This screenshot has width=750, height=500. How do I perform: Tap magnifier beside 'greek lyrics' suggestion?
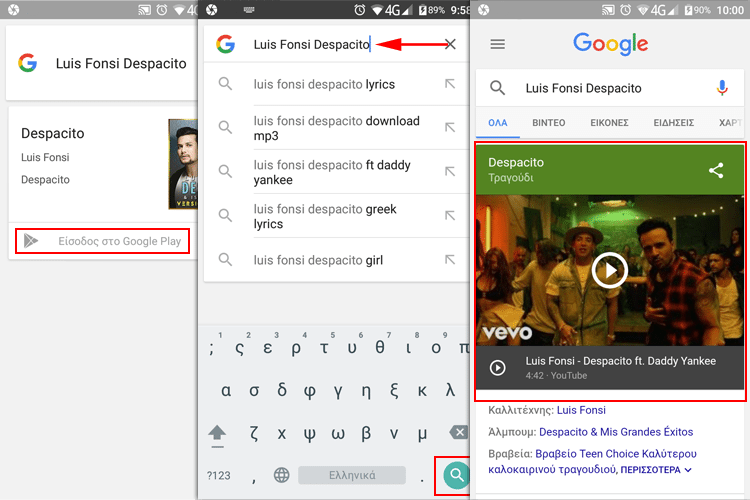pyautogui.click(x=225, y=216)
